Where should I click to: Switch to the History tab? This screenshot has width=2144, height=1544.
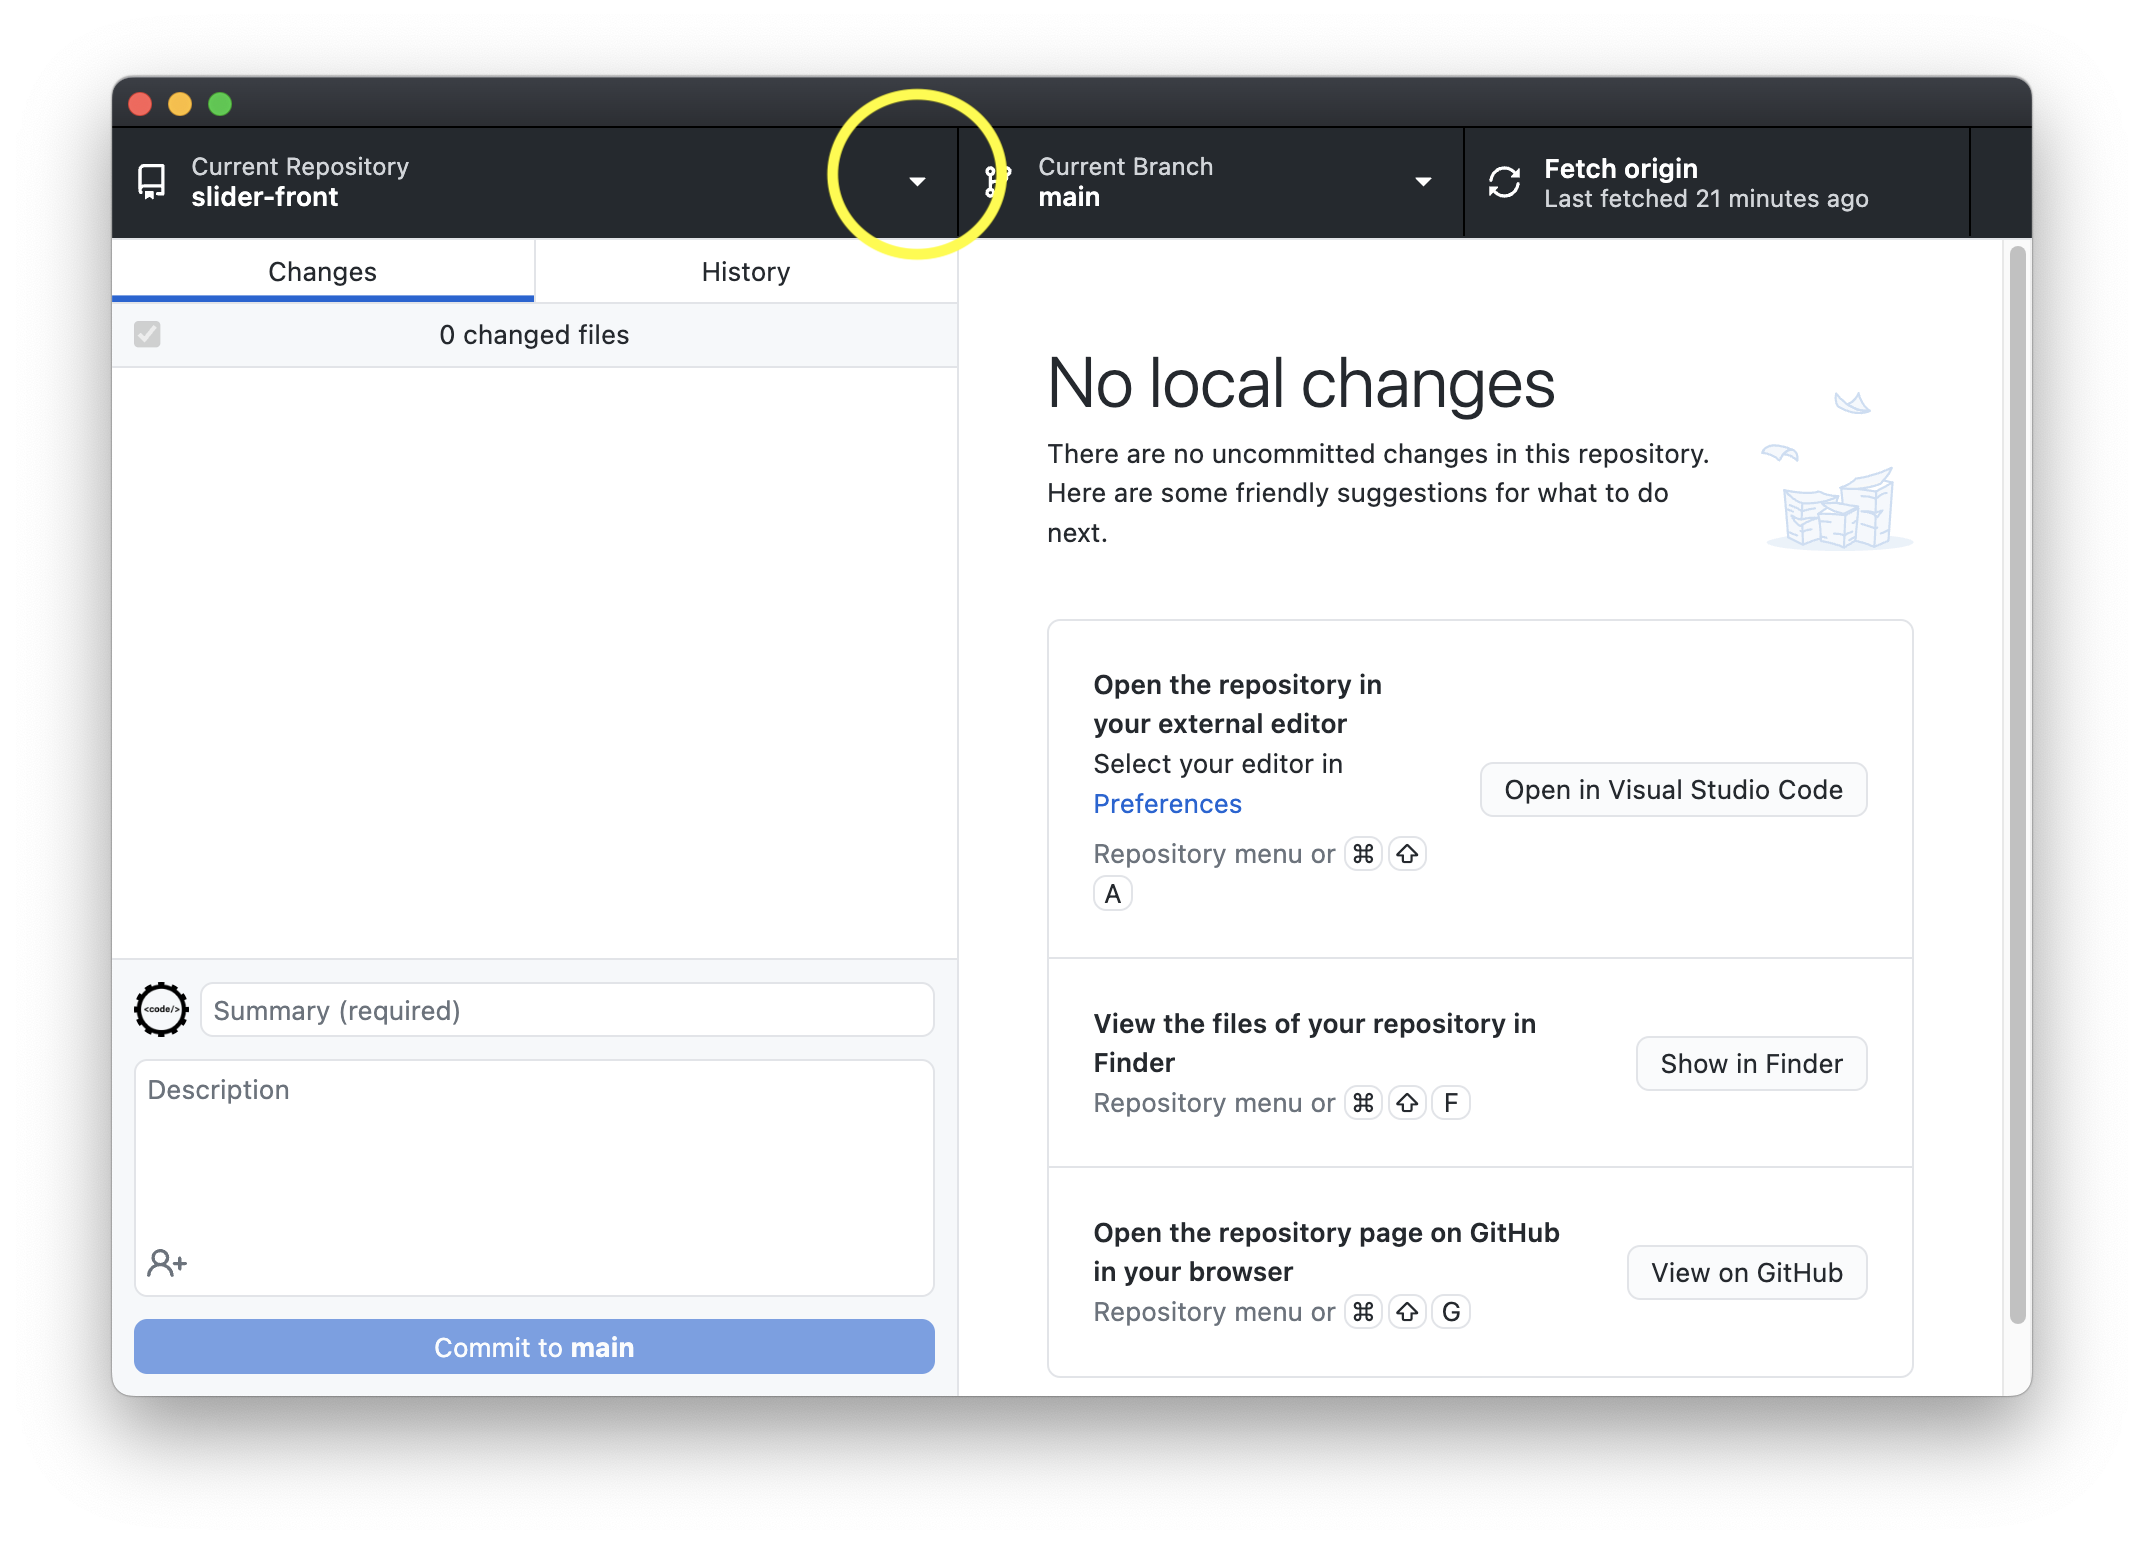pos(746,272)
